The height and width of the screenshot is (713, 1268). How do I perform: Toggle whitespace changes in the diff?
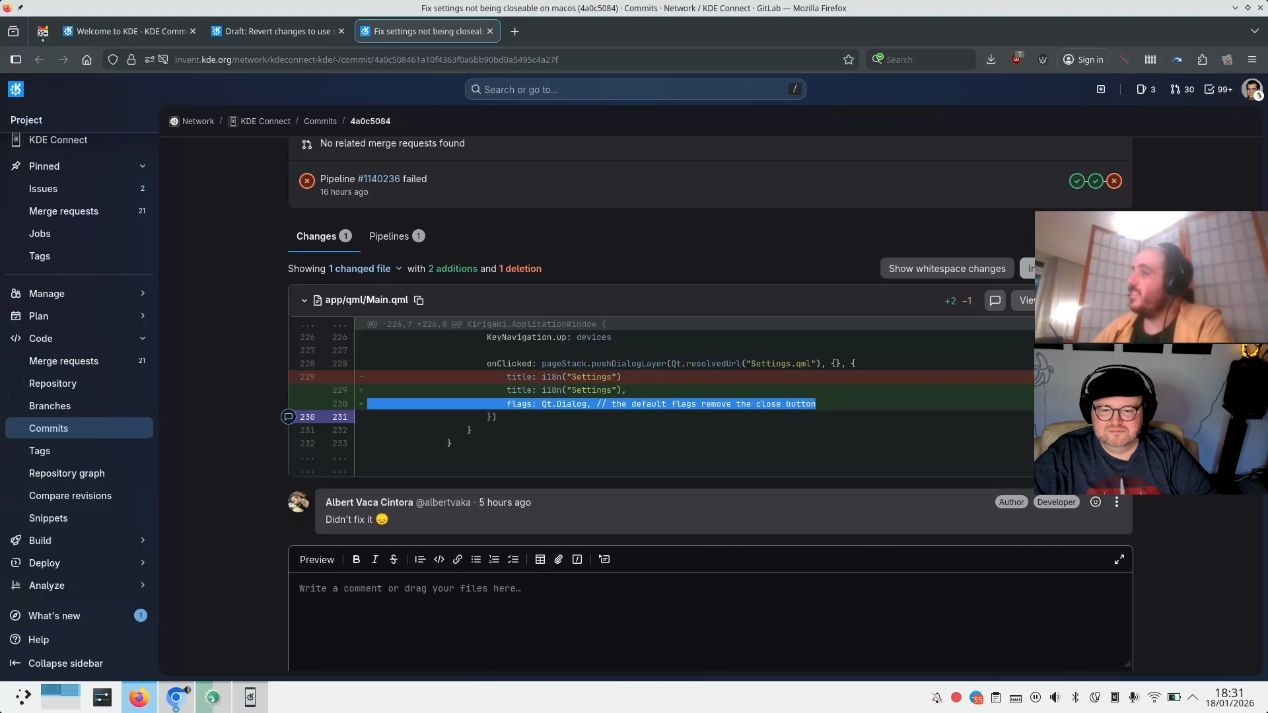pyautogui.click(x=946, y=268)
